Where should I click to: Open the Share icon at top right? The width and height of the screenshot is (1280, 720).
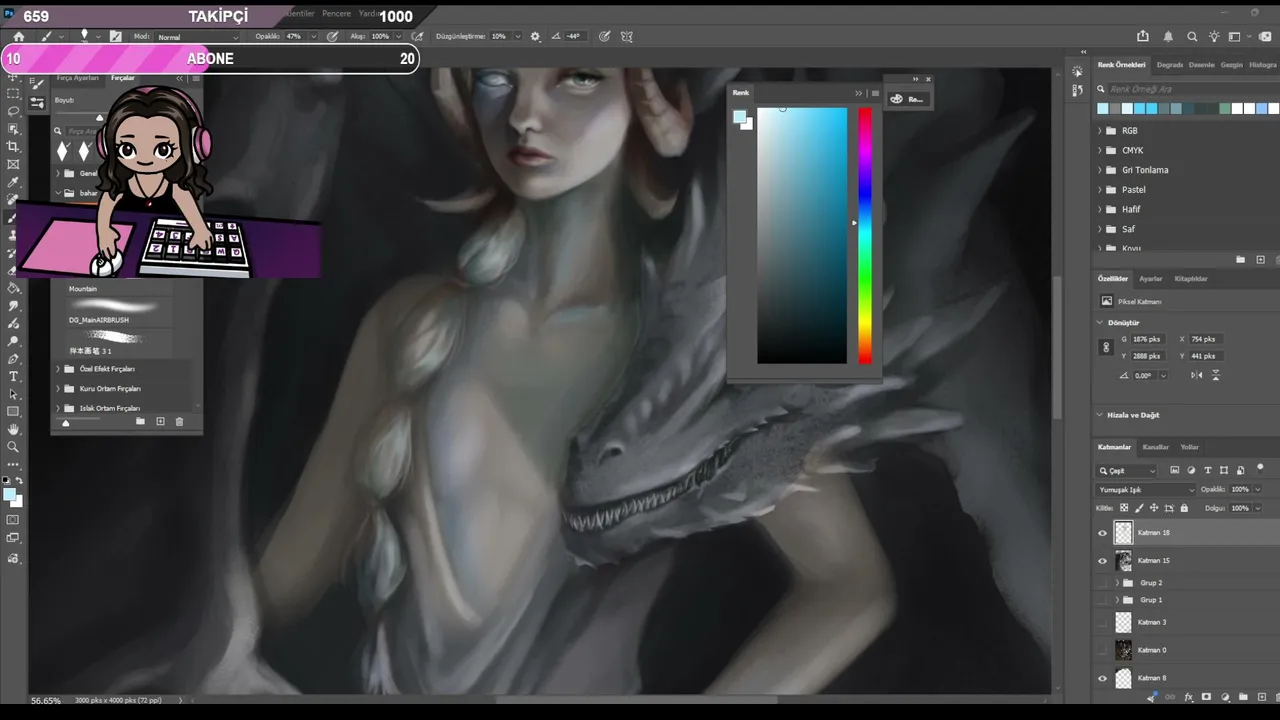coord(1142,36)
